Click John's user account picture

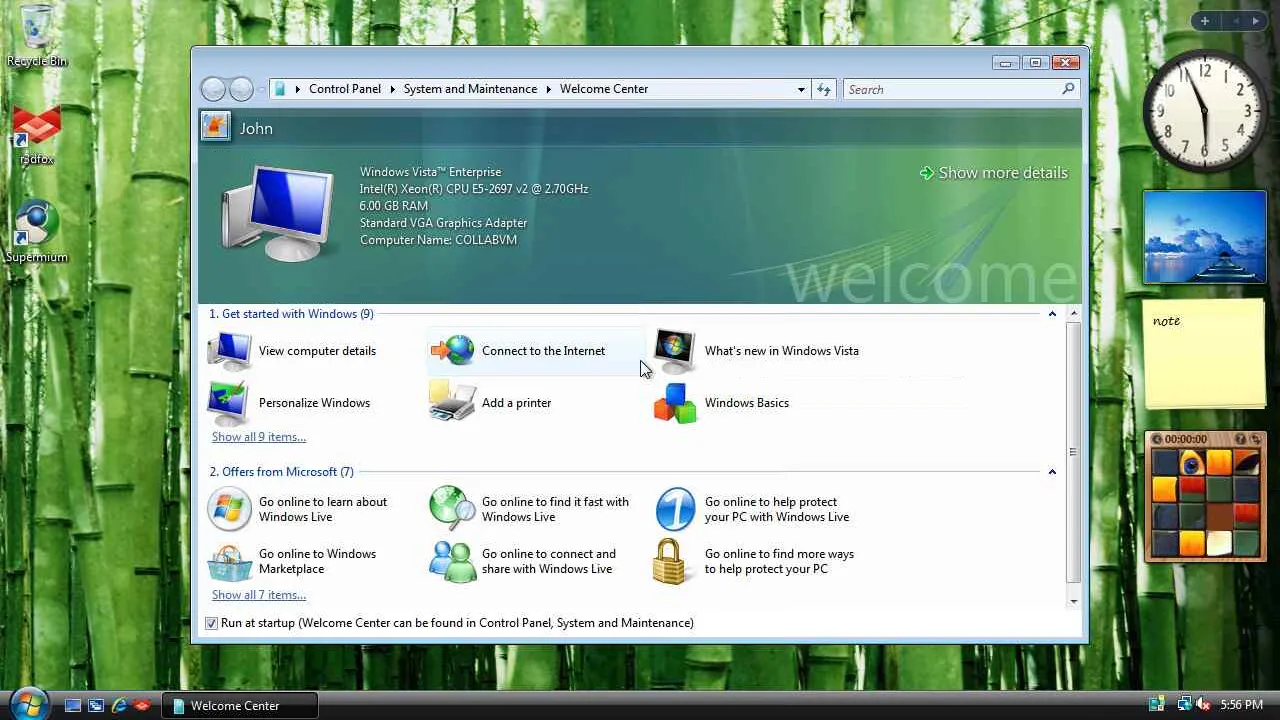point(215,126)
